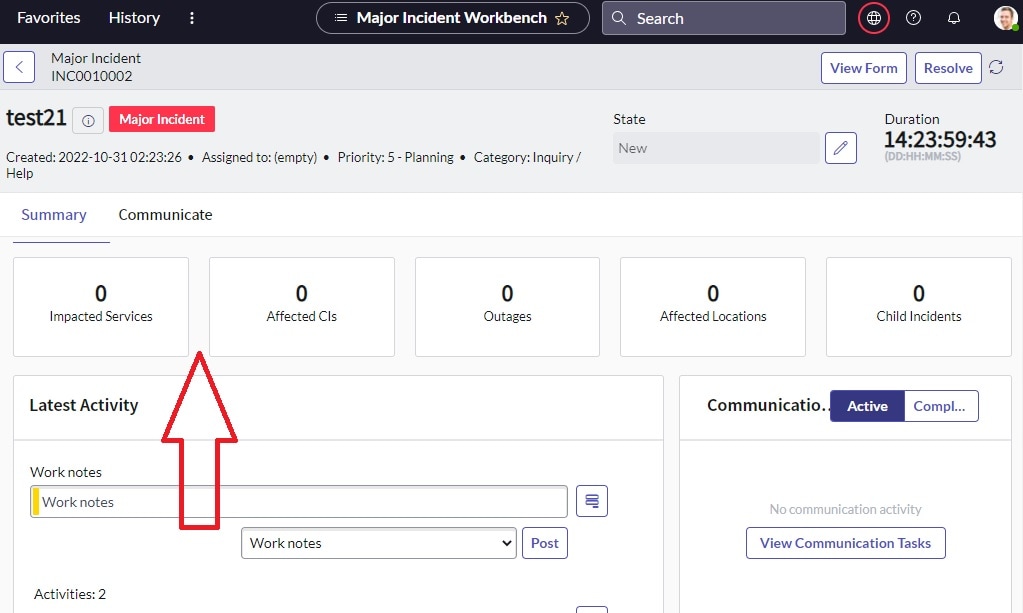
Task: Click the Post button
Action: tap(545, 543)
